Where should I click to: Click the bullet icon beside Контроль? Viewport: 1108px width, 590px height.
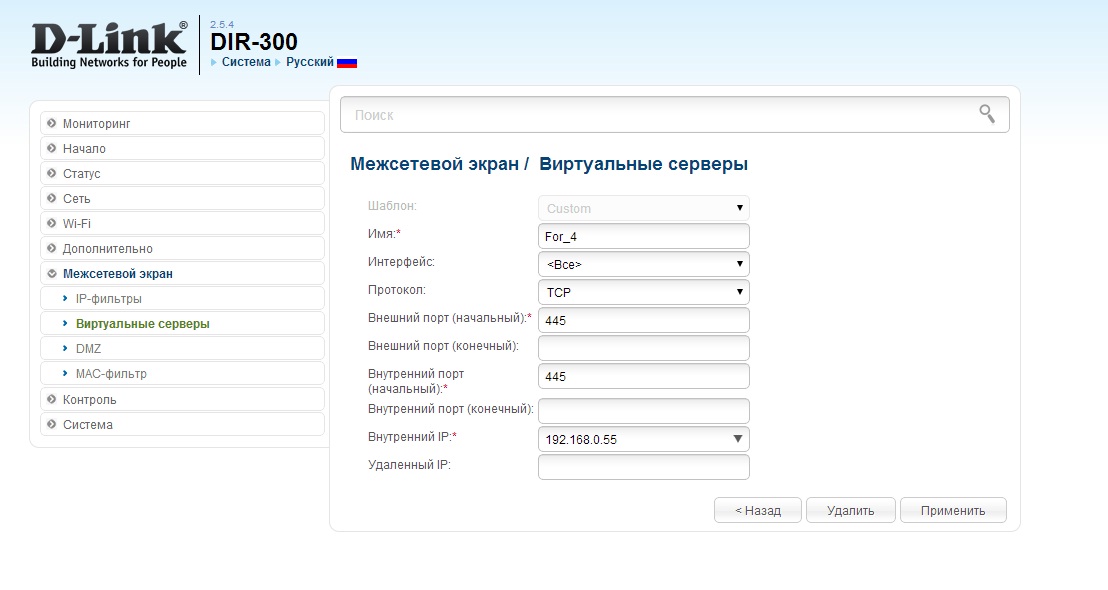(52, 399)
